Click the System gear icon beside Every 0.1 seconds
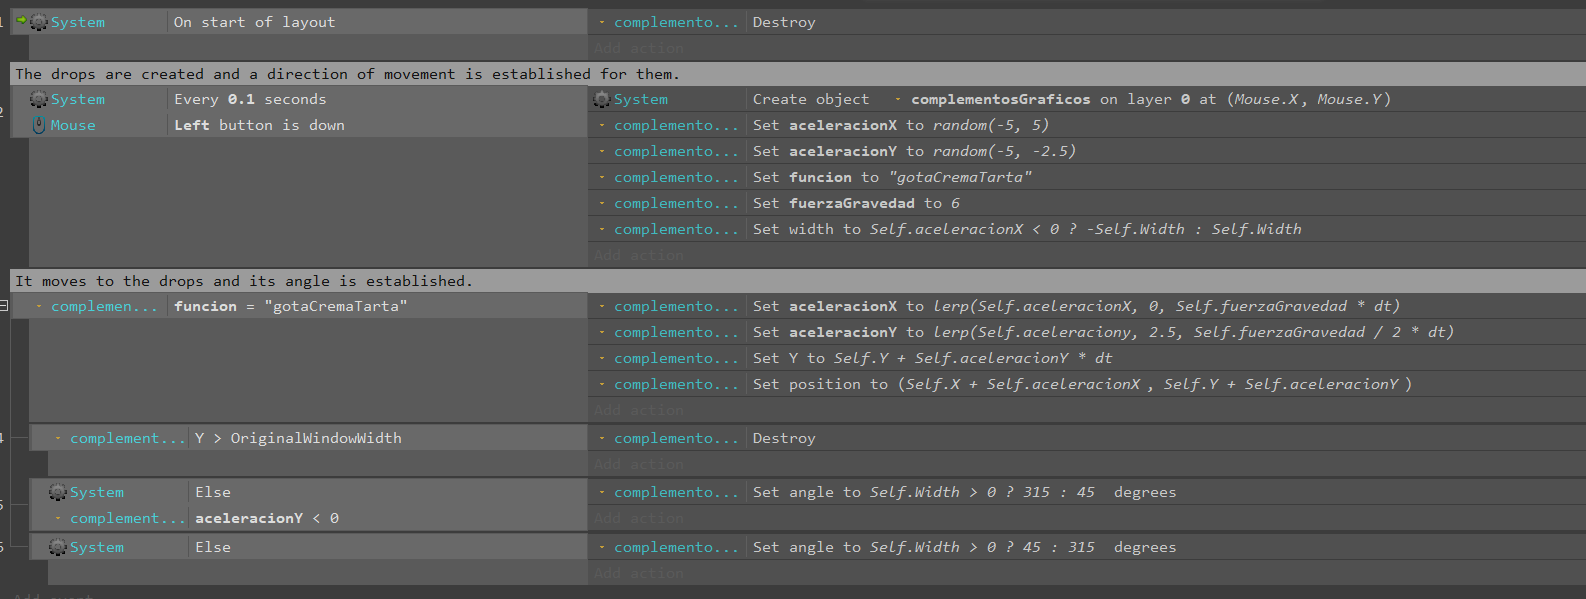 click(x=39, y=99)
